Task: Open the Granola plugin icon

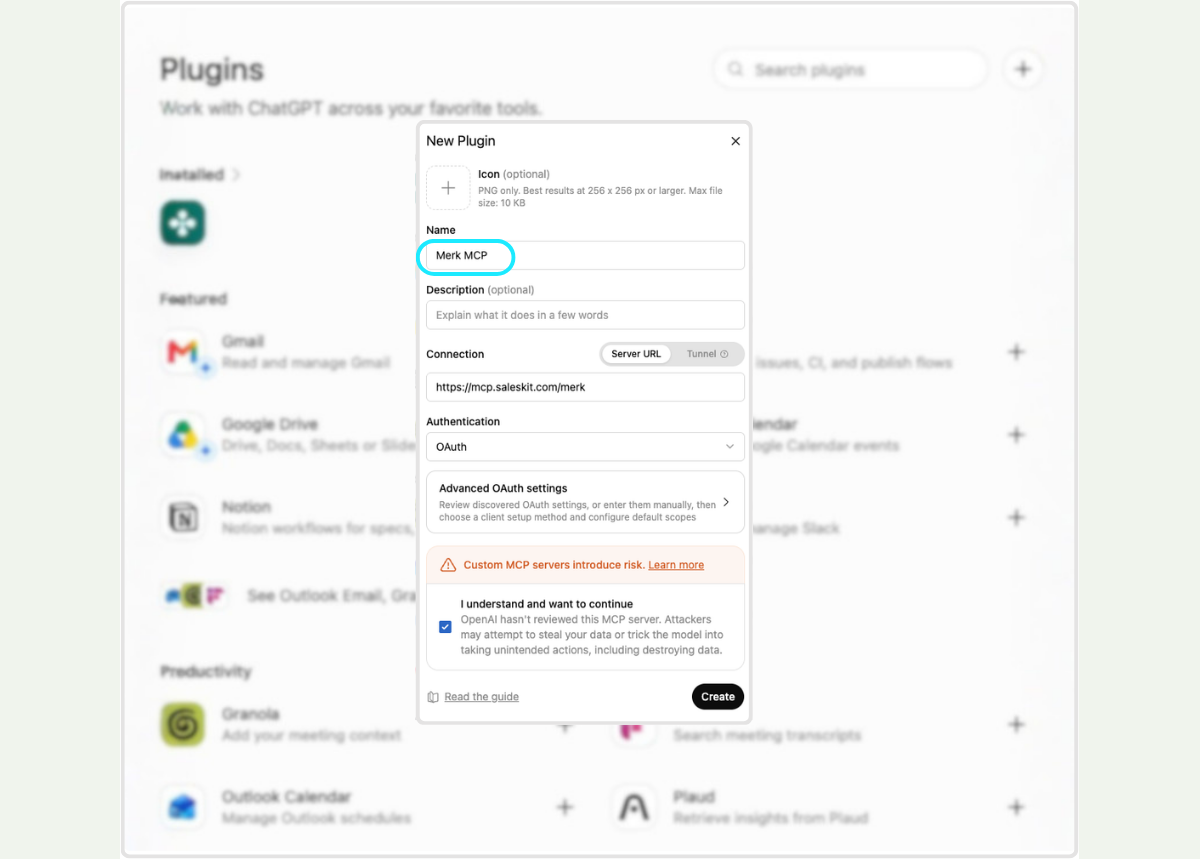Action: [x=183, y=725]
